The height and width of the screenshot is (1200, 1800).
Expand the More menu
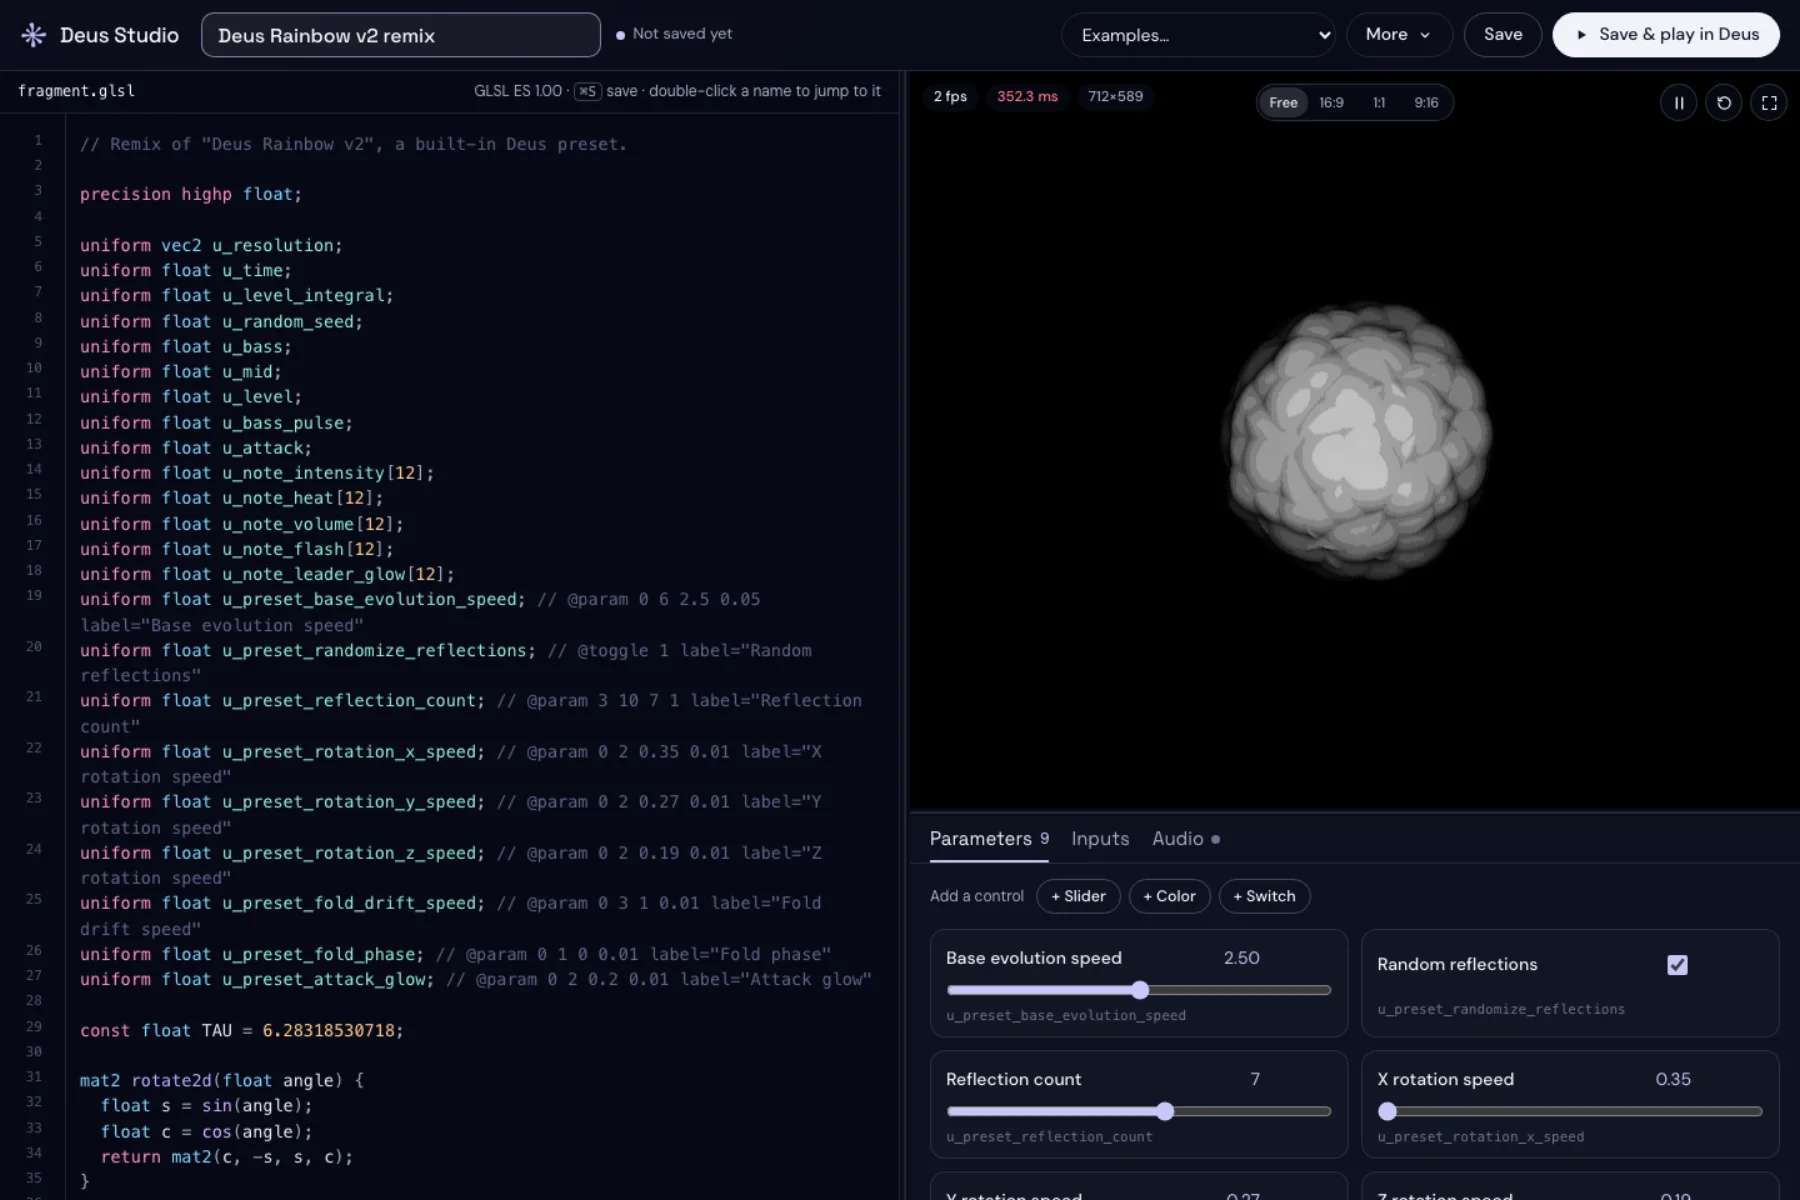pyautogui.click(x=1399, y=35)
